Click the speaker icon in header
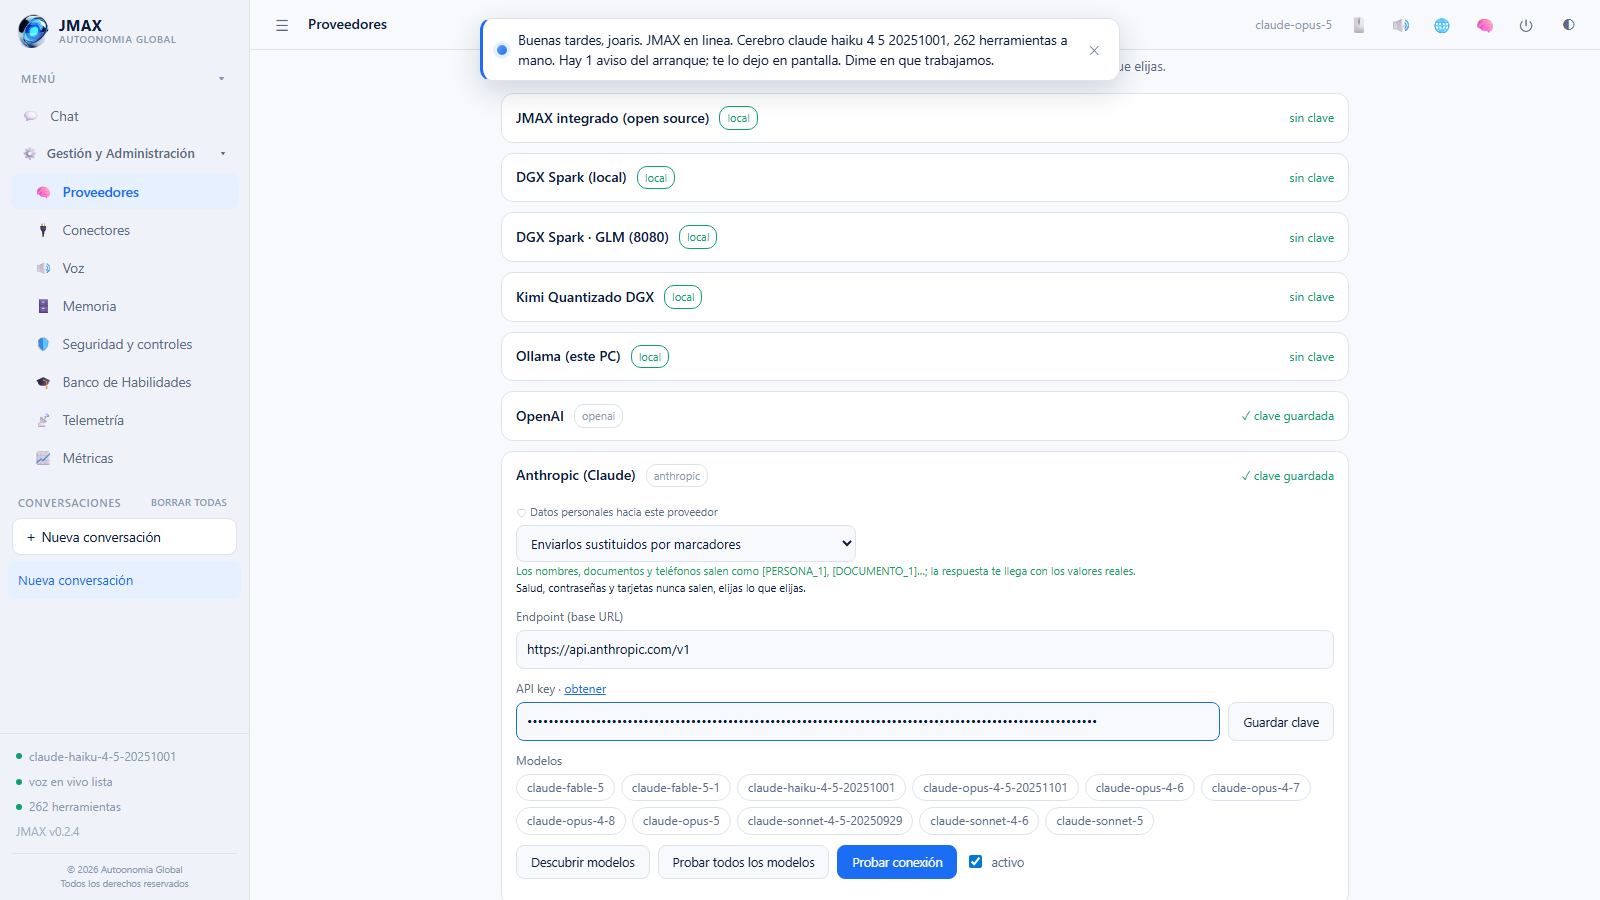The width and height of the screenshot is (1600, 900). click(x=1401, y=25)
